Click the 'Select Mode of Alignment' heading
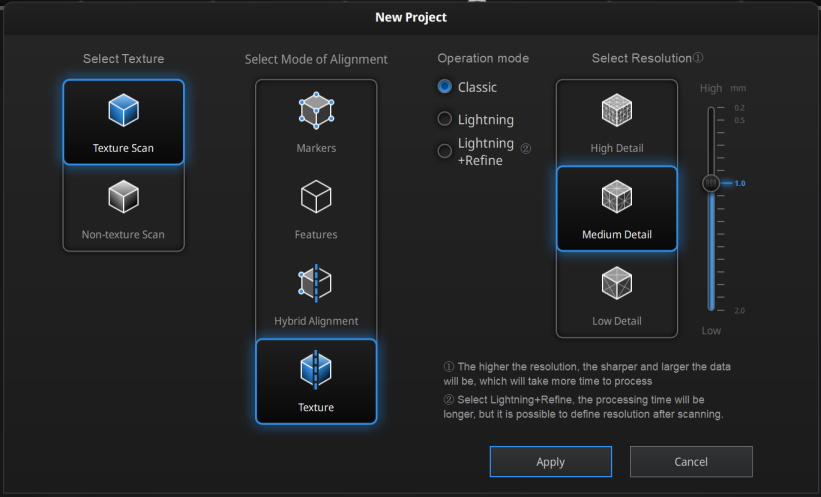The image size is (821, 497). click(316, 59)
